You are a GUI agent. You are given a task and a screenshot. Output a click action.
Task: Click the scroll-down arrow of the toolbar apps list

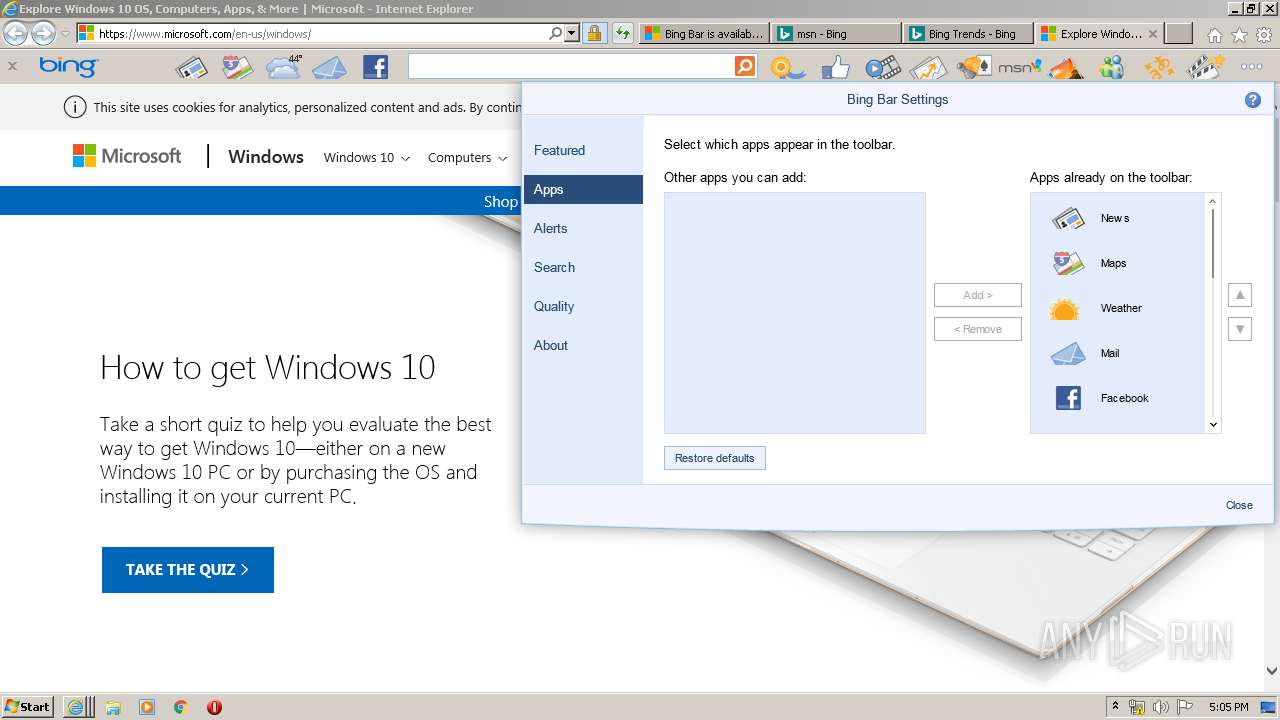pos(1213,425)
